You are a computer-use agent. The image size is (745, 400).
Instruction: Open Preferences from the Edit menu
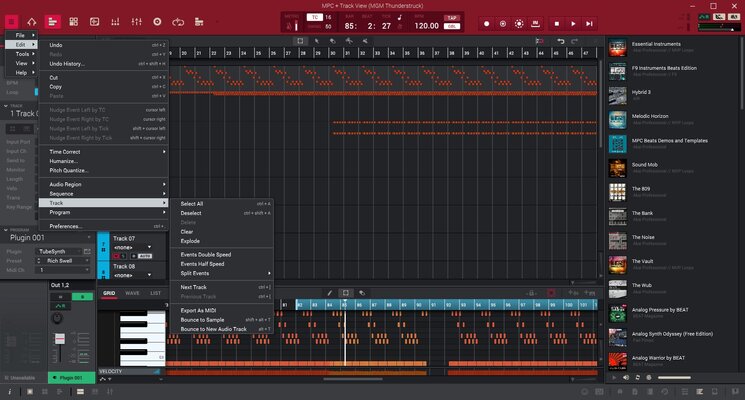coord(104,226)
